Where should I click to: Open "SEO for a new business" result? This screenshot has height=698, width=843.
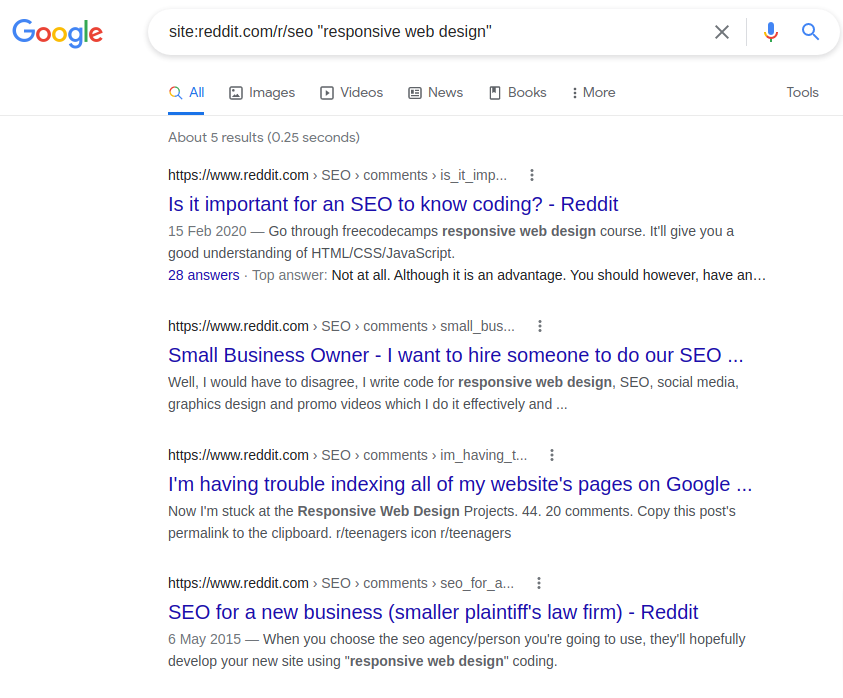point(433,612)
